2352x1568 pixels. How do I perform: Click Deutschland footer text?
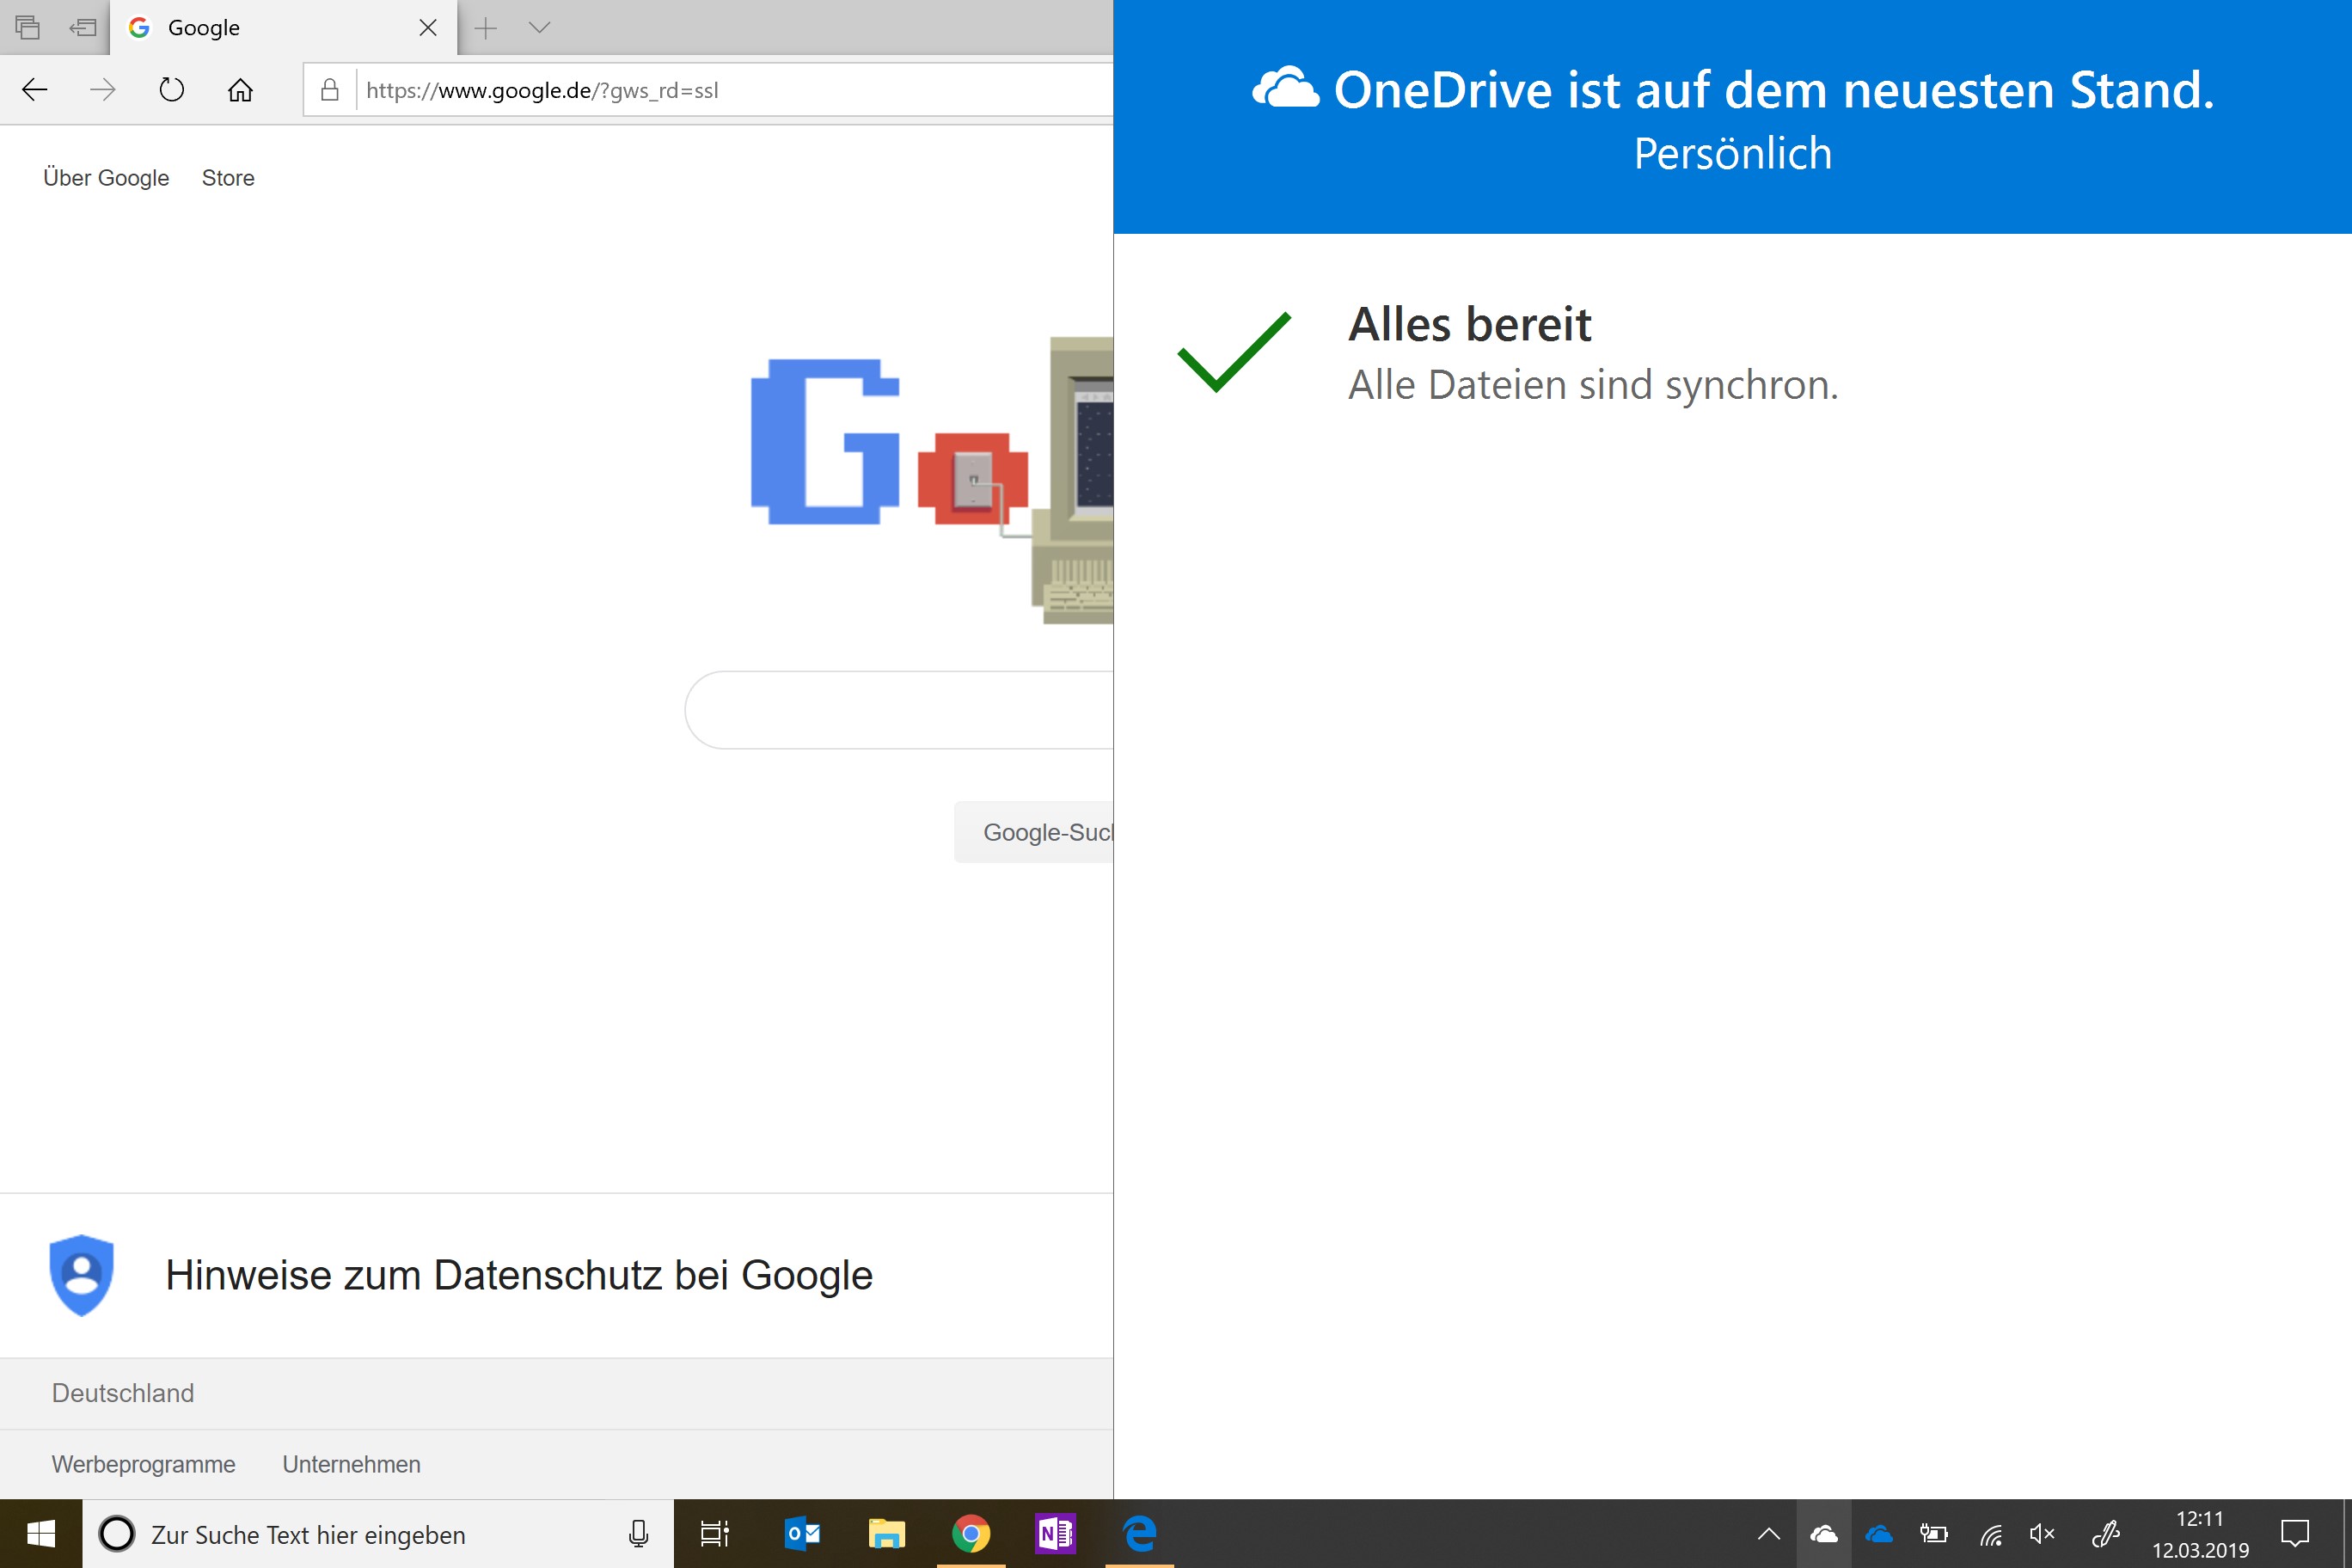[x=123, y=1393]
